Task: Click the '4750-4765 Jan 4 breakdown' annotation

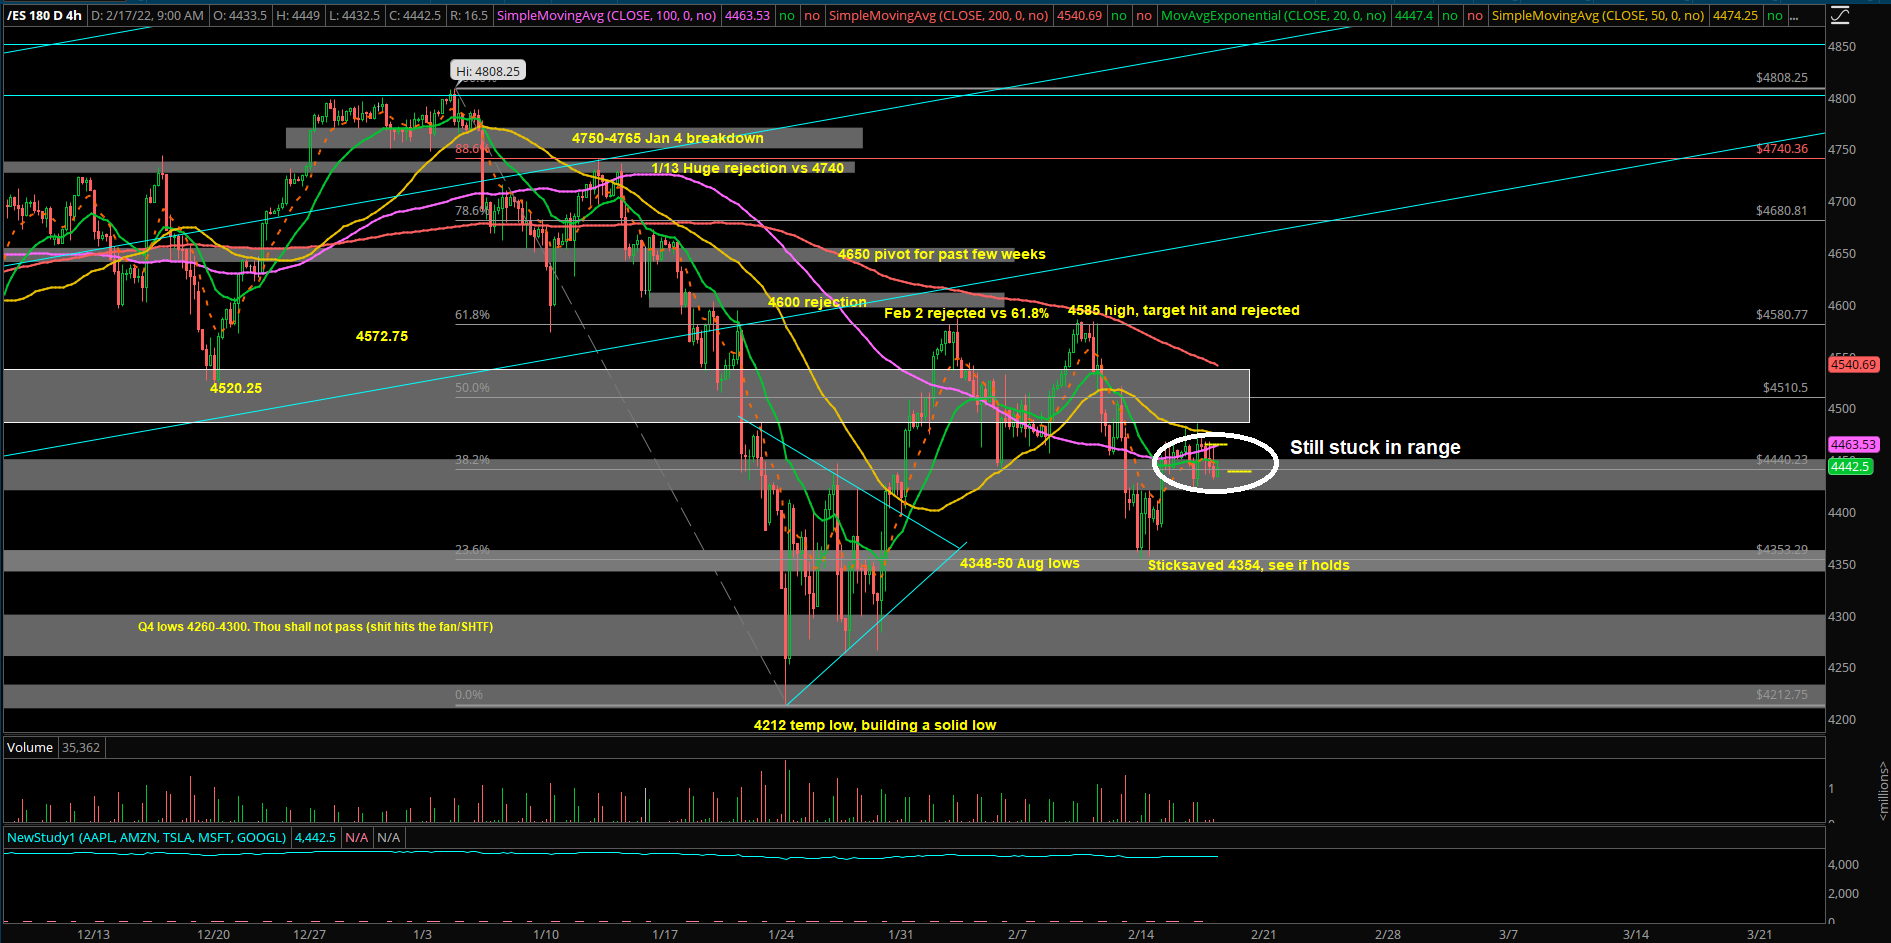Action: coord(668,138)
